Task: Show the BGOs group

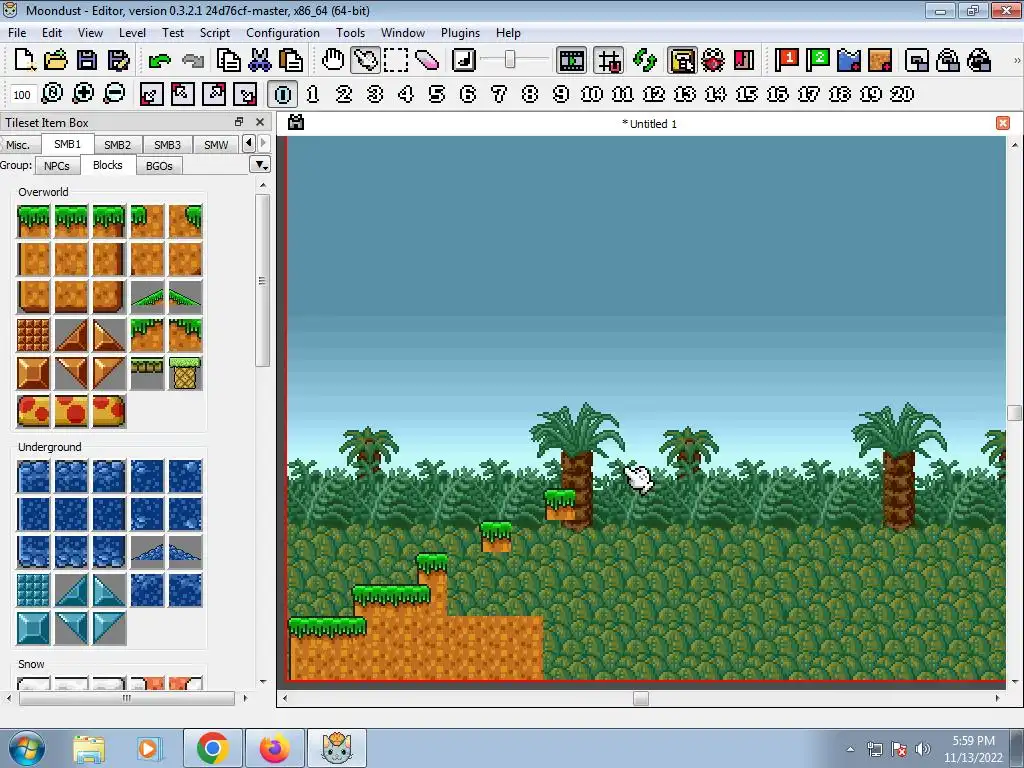Action: (x=159, y=166)
